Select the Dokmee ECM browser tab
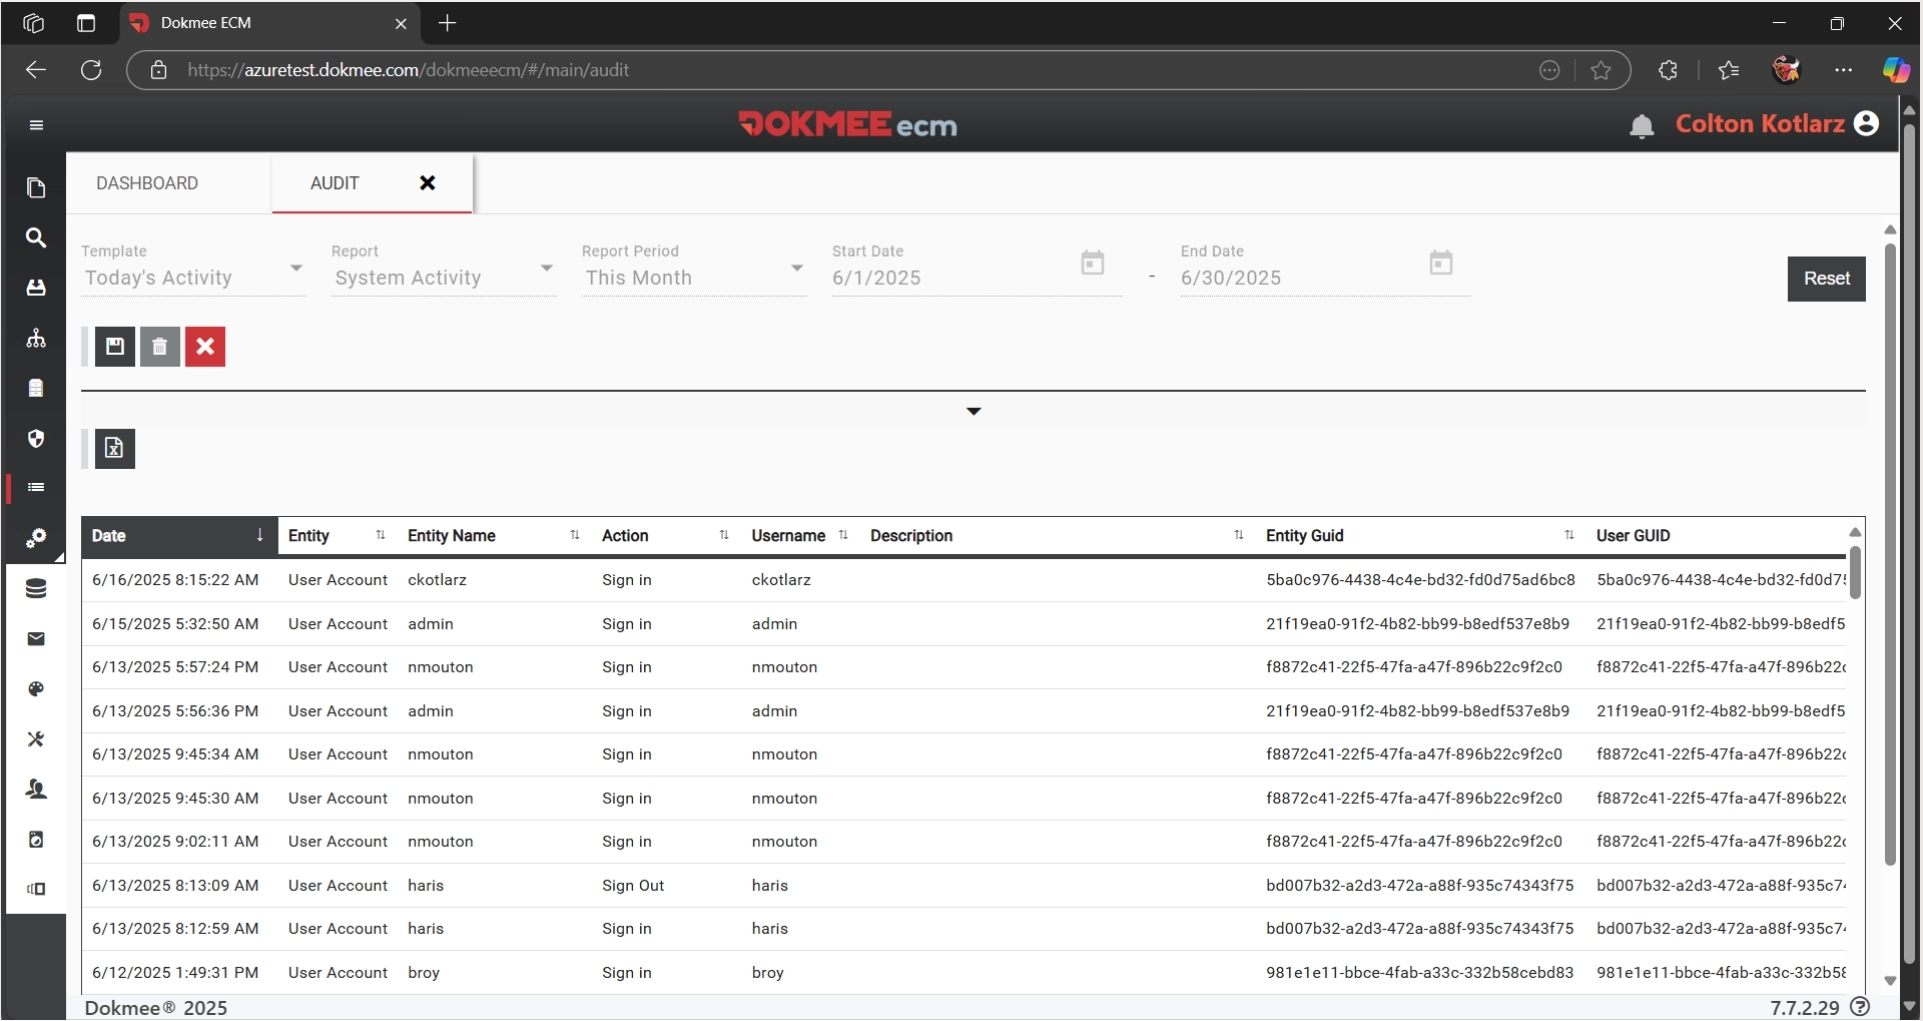This screenshot has height=1021, width=1923. coord(268,23)
